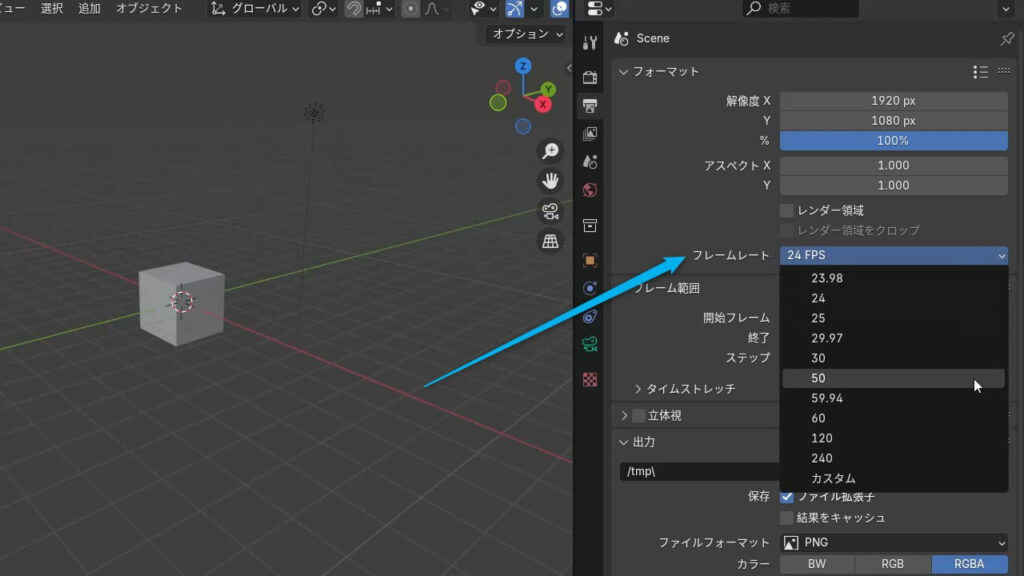Image resolution: width=1024 pixels, height=576 pixels.
Task: Open the 追加 menu
Action: coord(89,8)
